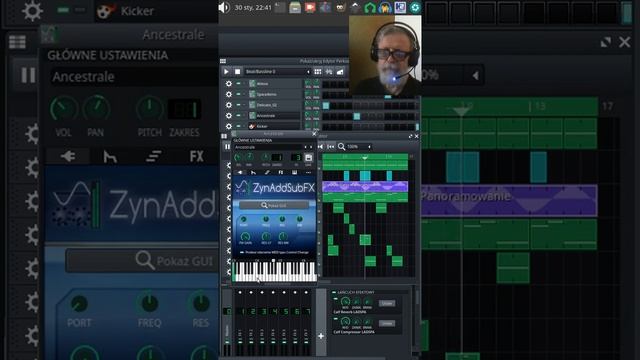The width and height of the screenshot is (640, 360).
Task: Click the BW knob in ZynAddSubFX panel
Action: click(x=299, y=220)
